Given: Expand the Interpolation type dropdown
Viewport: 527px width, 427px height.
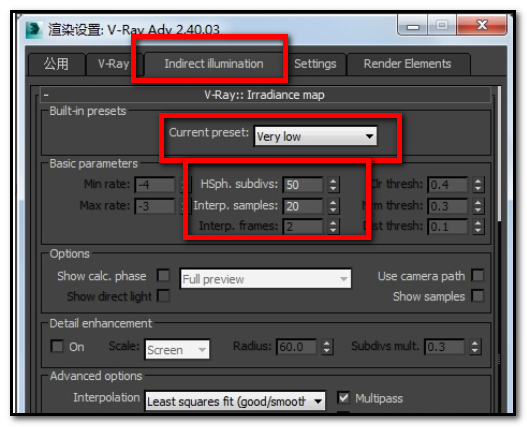Looking at the screenshot, I should [x=235, y=401].
